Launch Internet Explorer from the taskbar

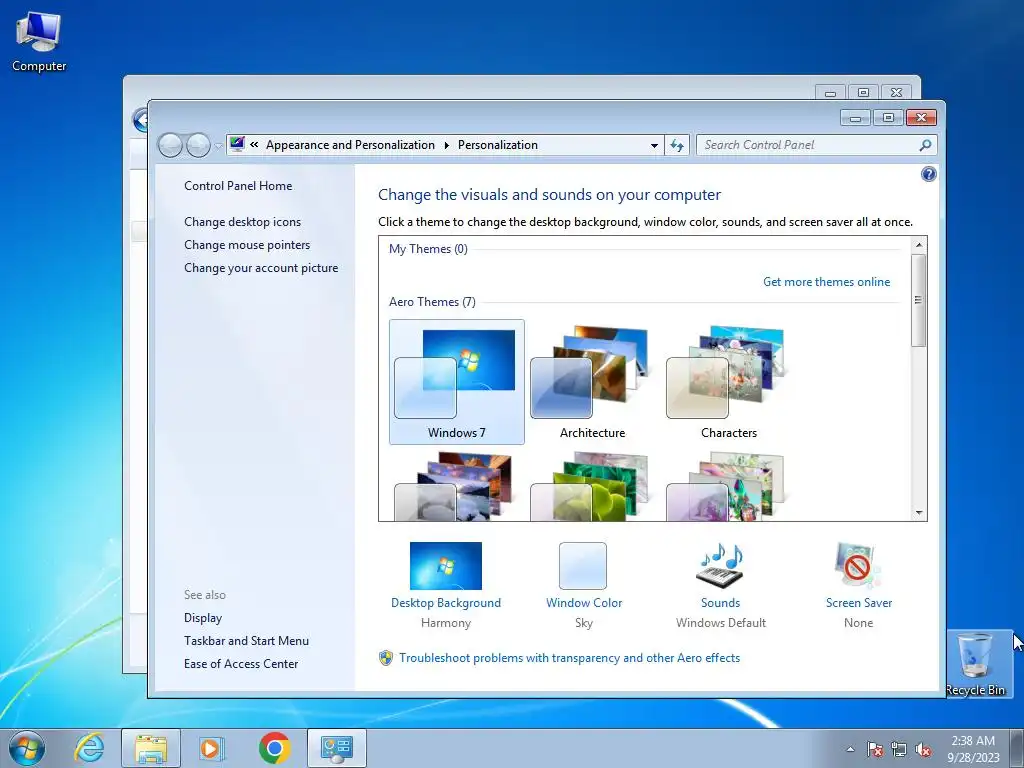[x=89, y=748]
